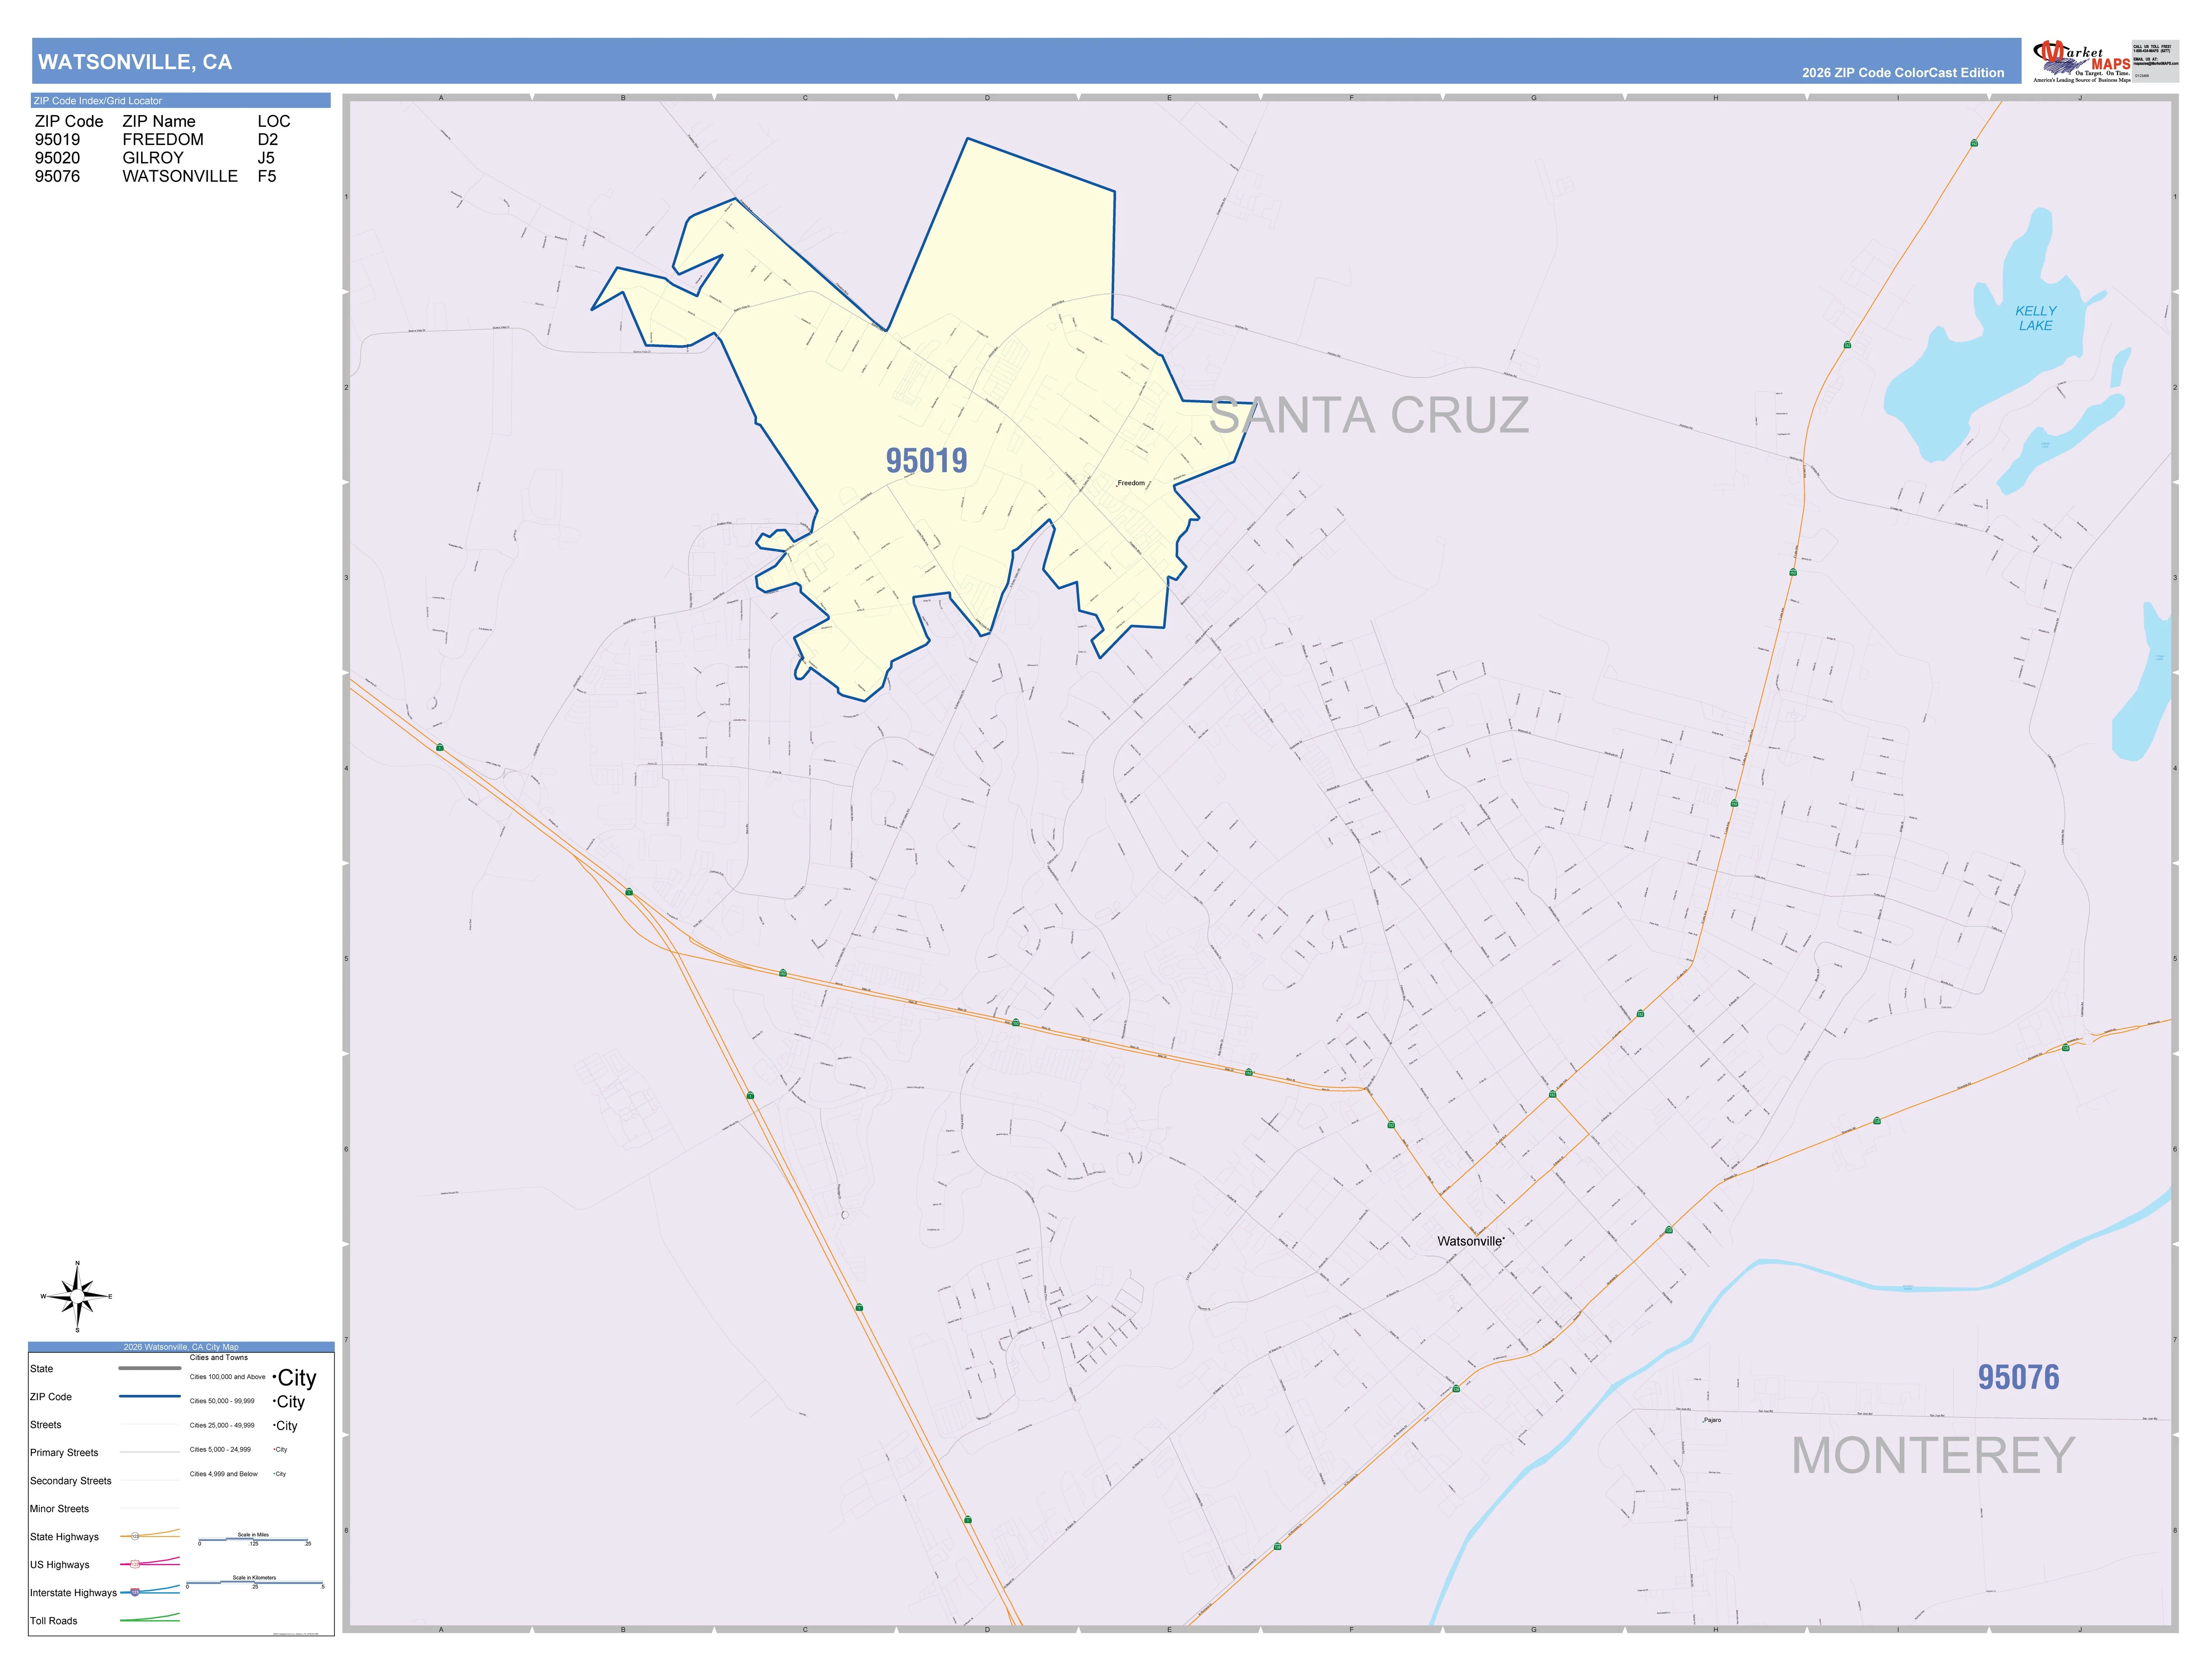The image size is (2212, 1668).
Task: Click the highway shield beside Kelly Lake
Action: coord(1847,345)
